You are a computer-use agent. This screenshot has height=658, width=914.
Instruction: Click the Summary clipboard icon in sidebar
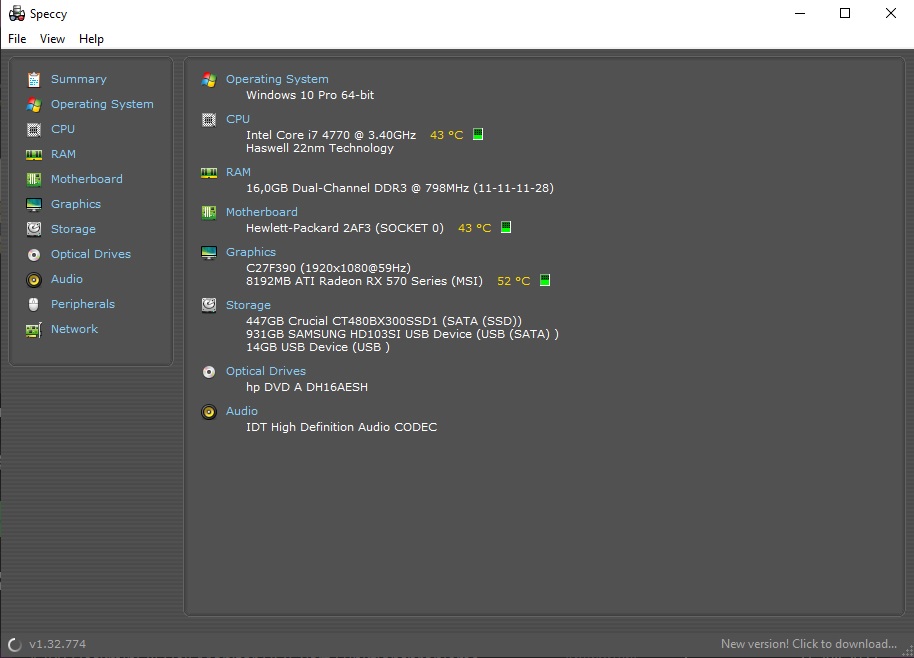pos(34,79)
